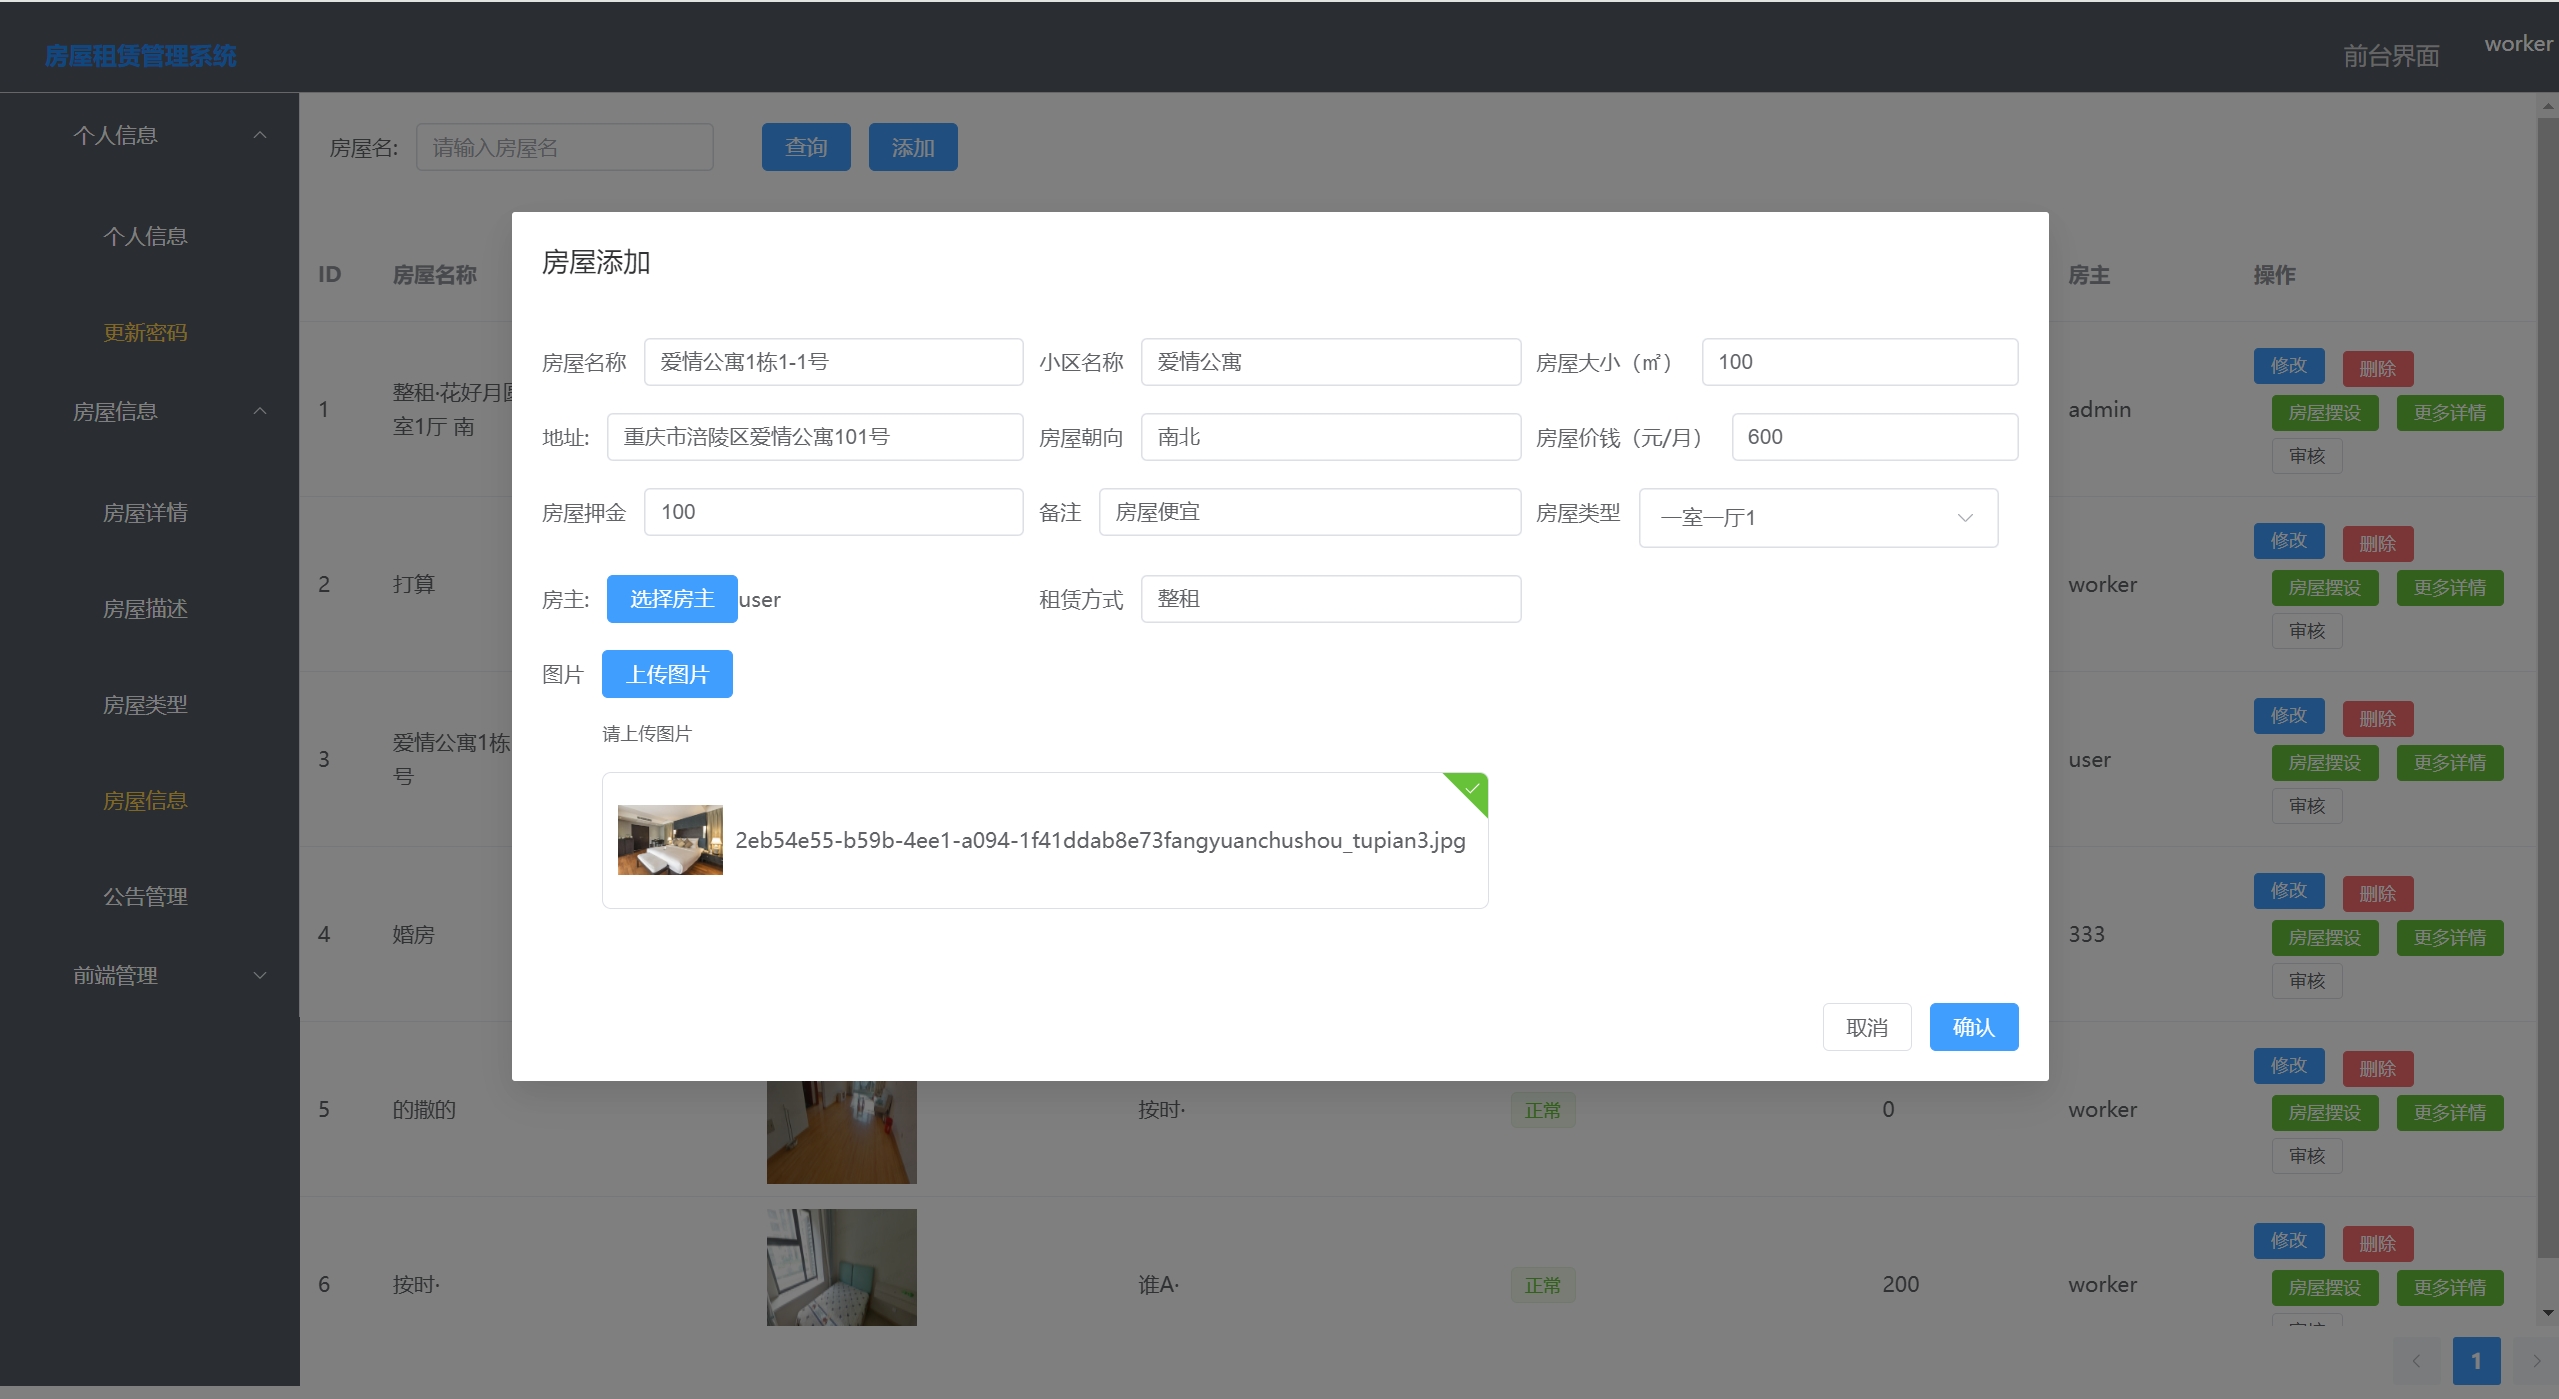Click the 房屋价钱 input field

click(x=1873, y=437)
